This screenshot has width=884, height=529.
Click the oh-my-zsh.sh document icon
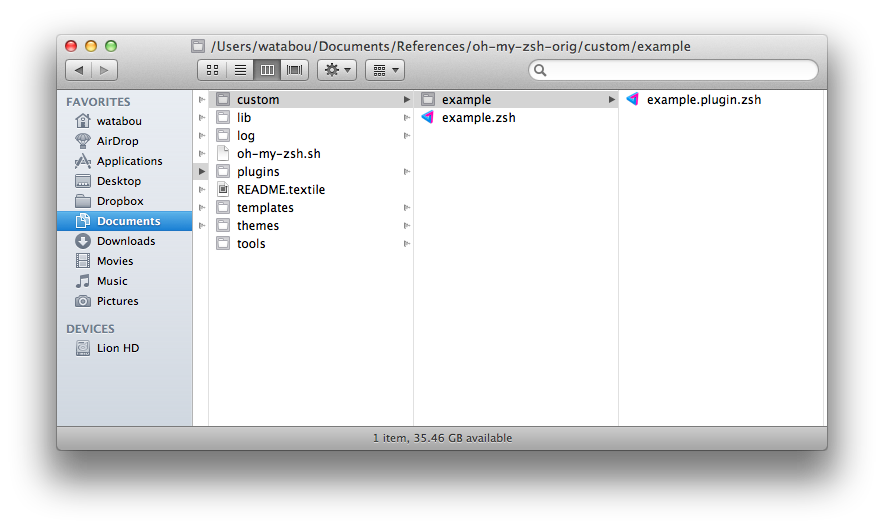pyautogui.click(x=223, y=153)
